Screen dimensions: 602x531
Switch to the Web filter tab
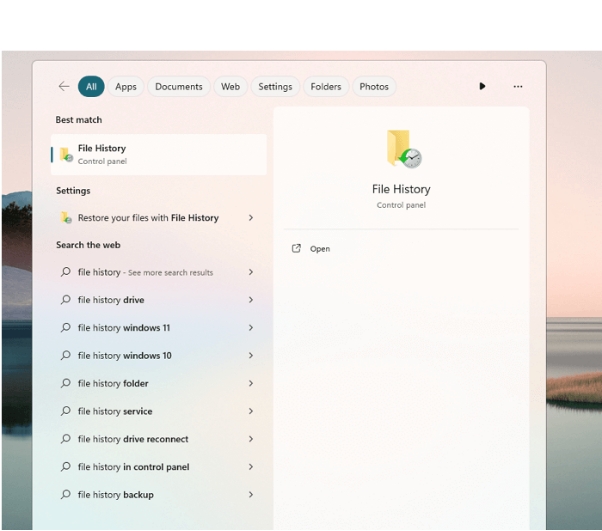click(230, 86)
